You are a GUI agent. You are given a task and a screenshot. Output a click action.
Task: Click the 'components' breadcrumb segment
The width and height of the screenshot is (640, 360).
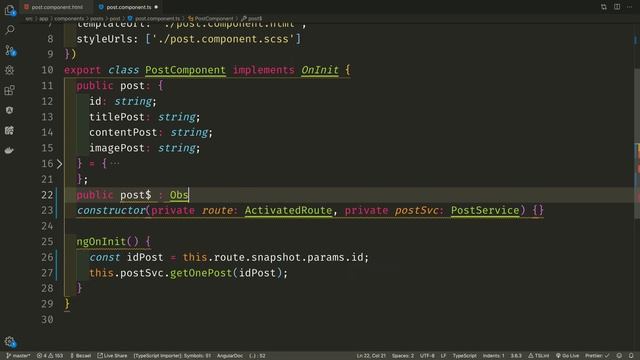coord(69,18)
